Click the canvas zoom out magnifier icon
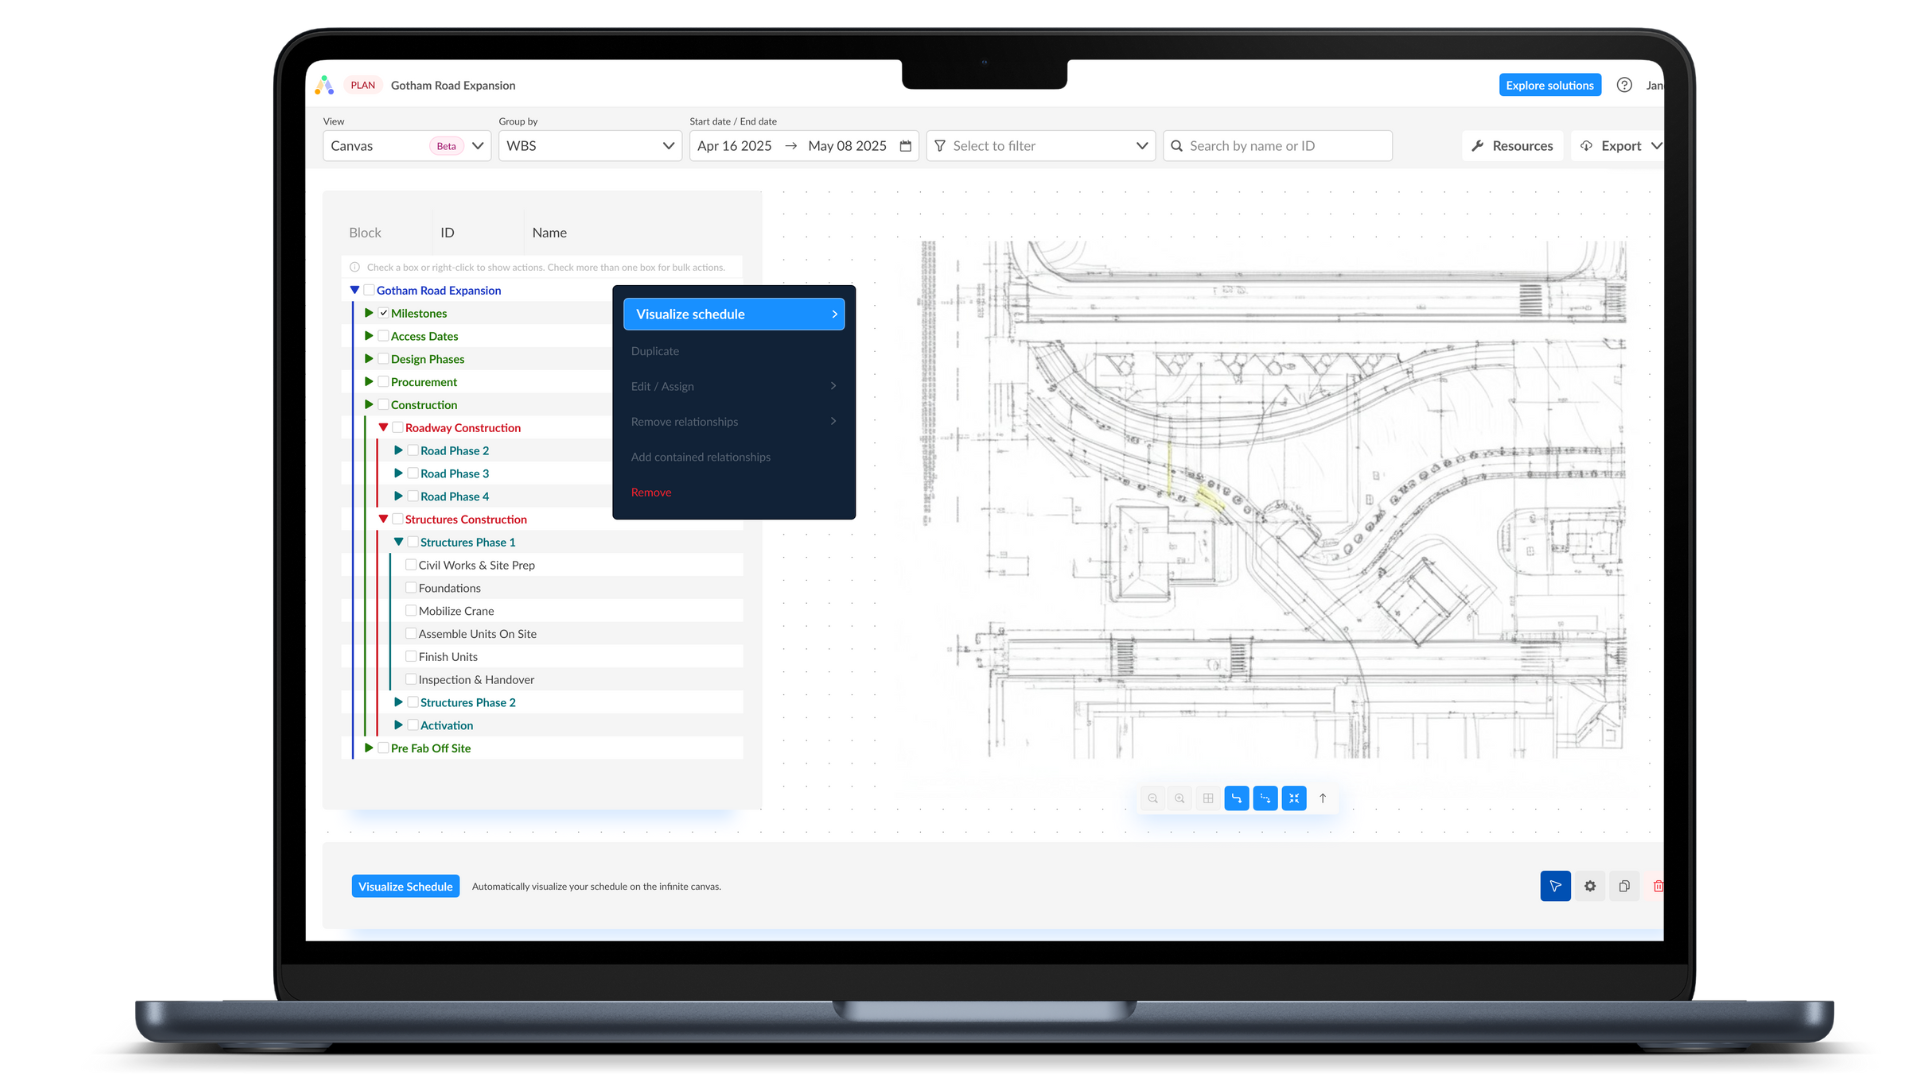 point(1153,798)
